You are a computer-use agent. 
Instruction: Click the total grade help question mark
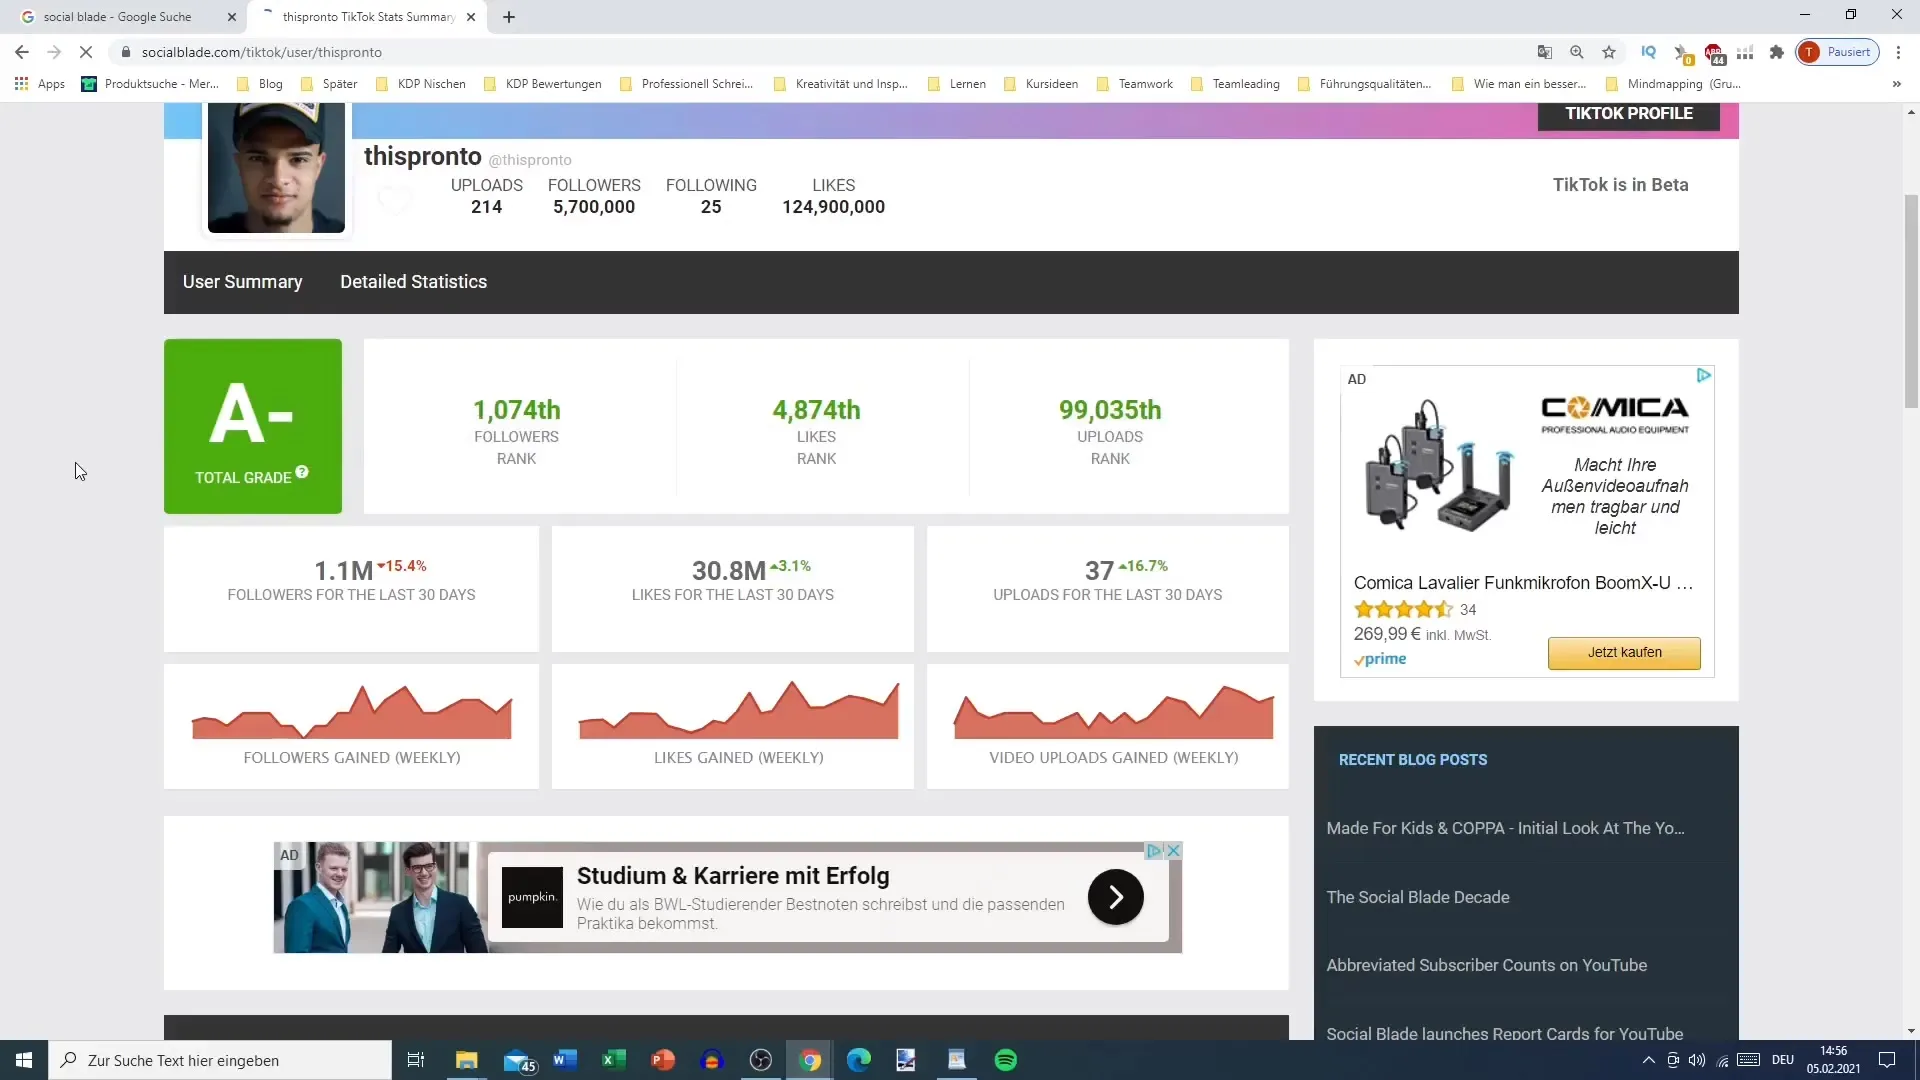(302, 472)
